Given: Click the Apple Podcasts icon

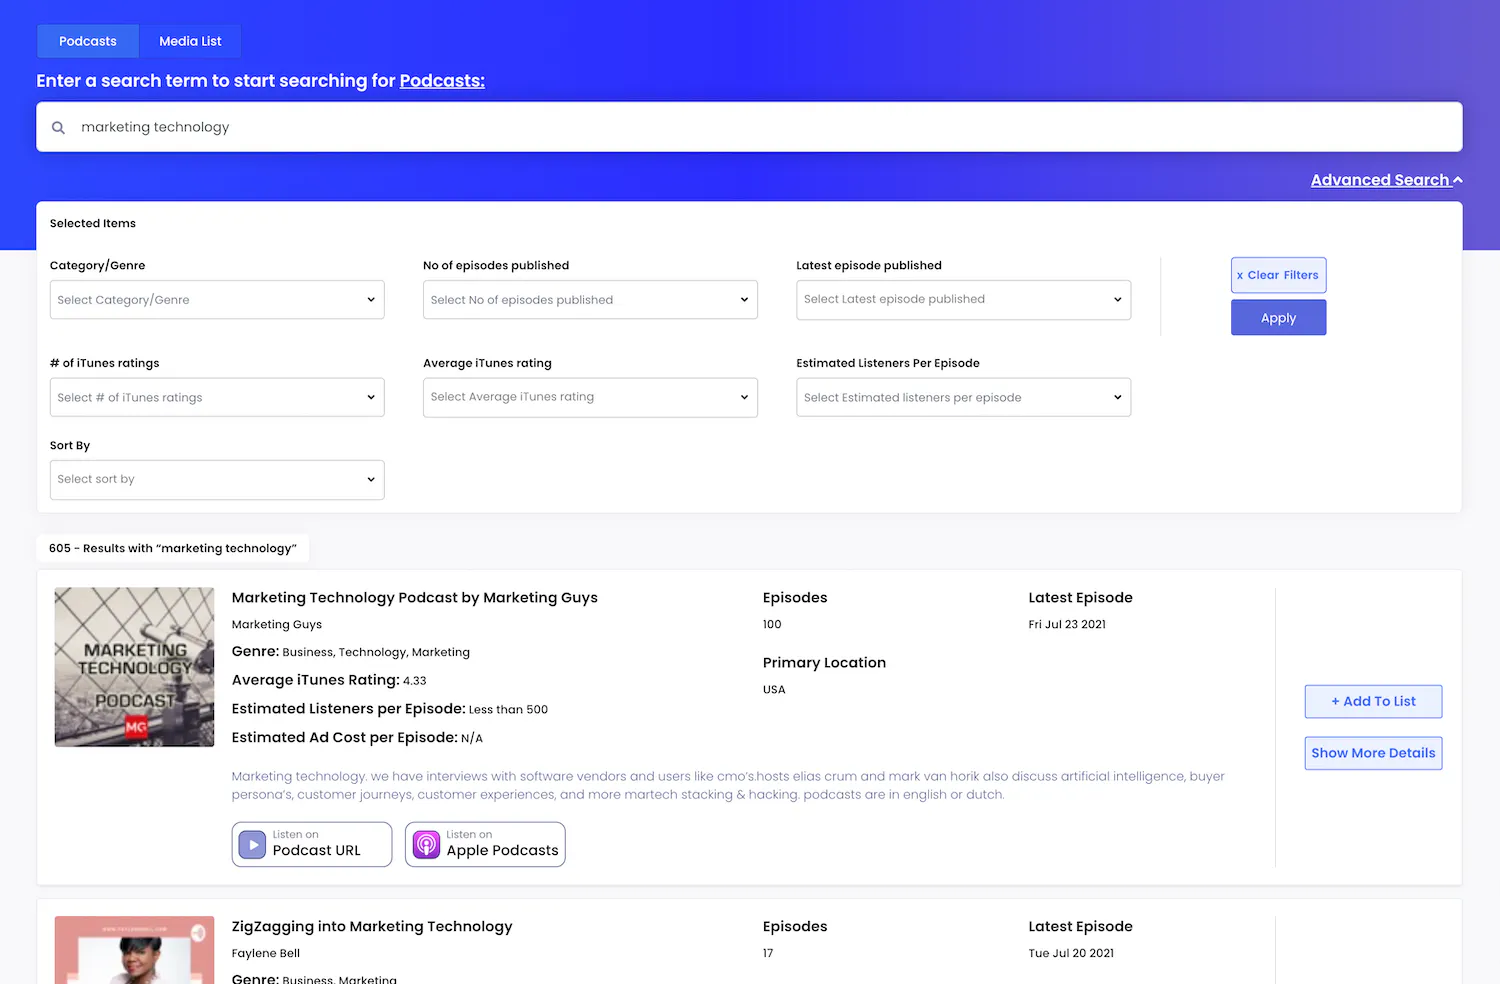Looking at the screenshot, I should point(426,845).
